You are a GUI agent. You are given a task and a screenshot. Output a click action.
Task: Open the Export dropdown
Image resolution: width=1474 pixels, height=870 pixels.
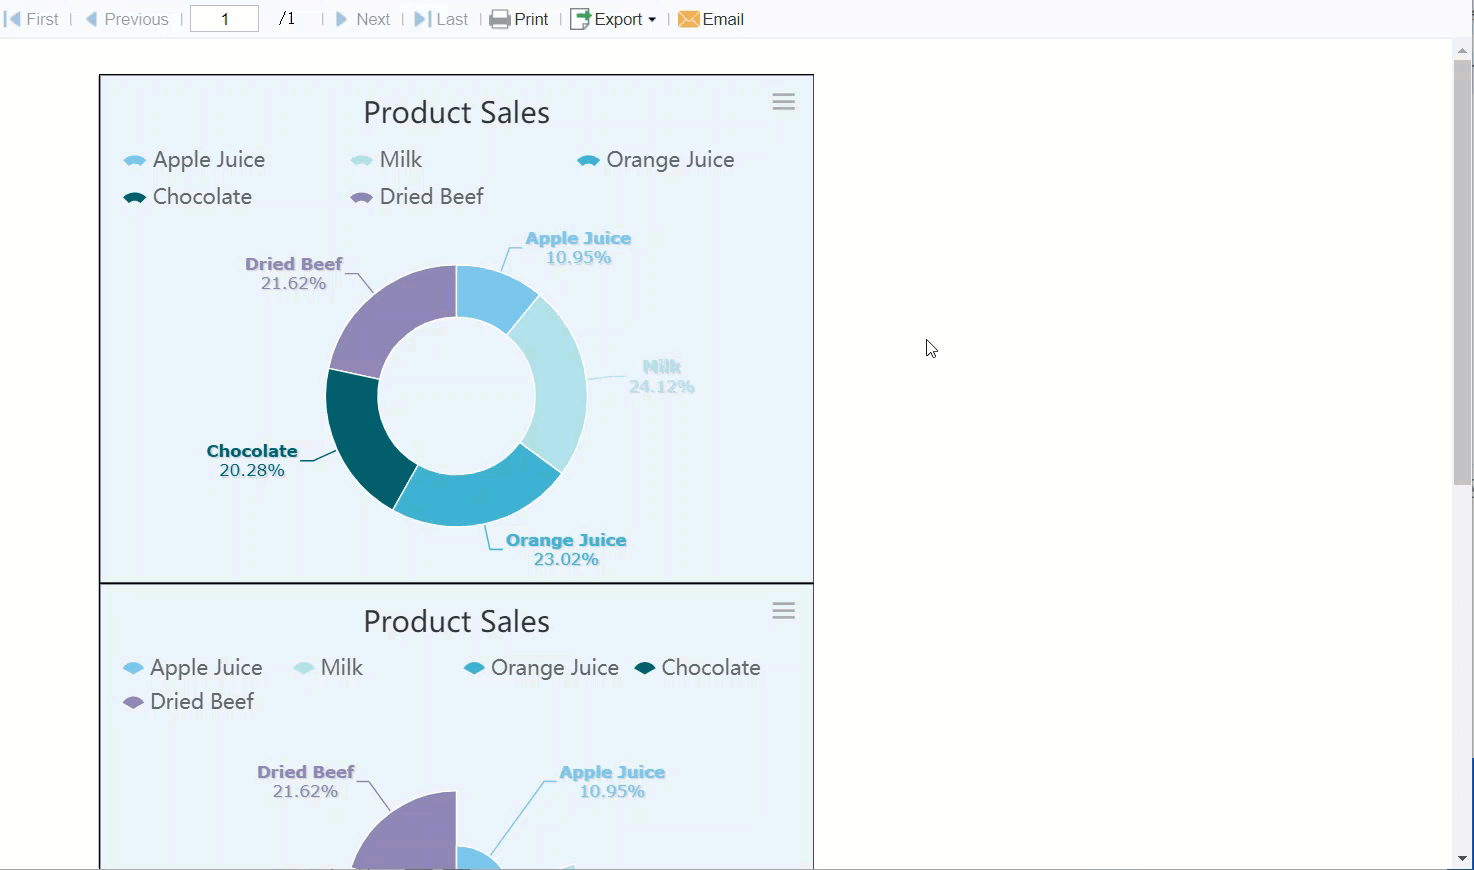pyautogui.click(x=613, y=19)
